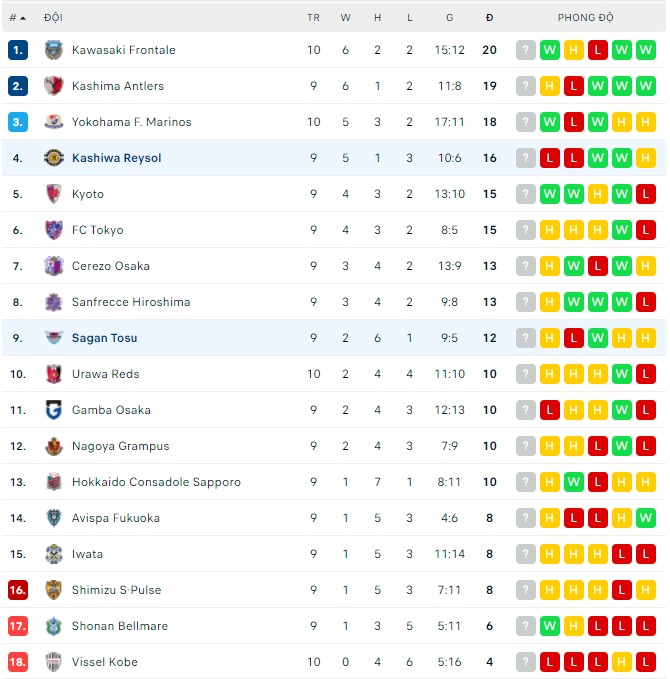Open the Cerezo Osaka team page

pos(110,266)
